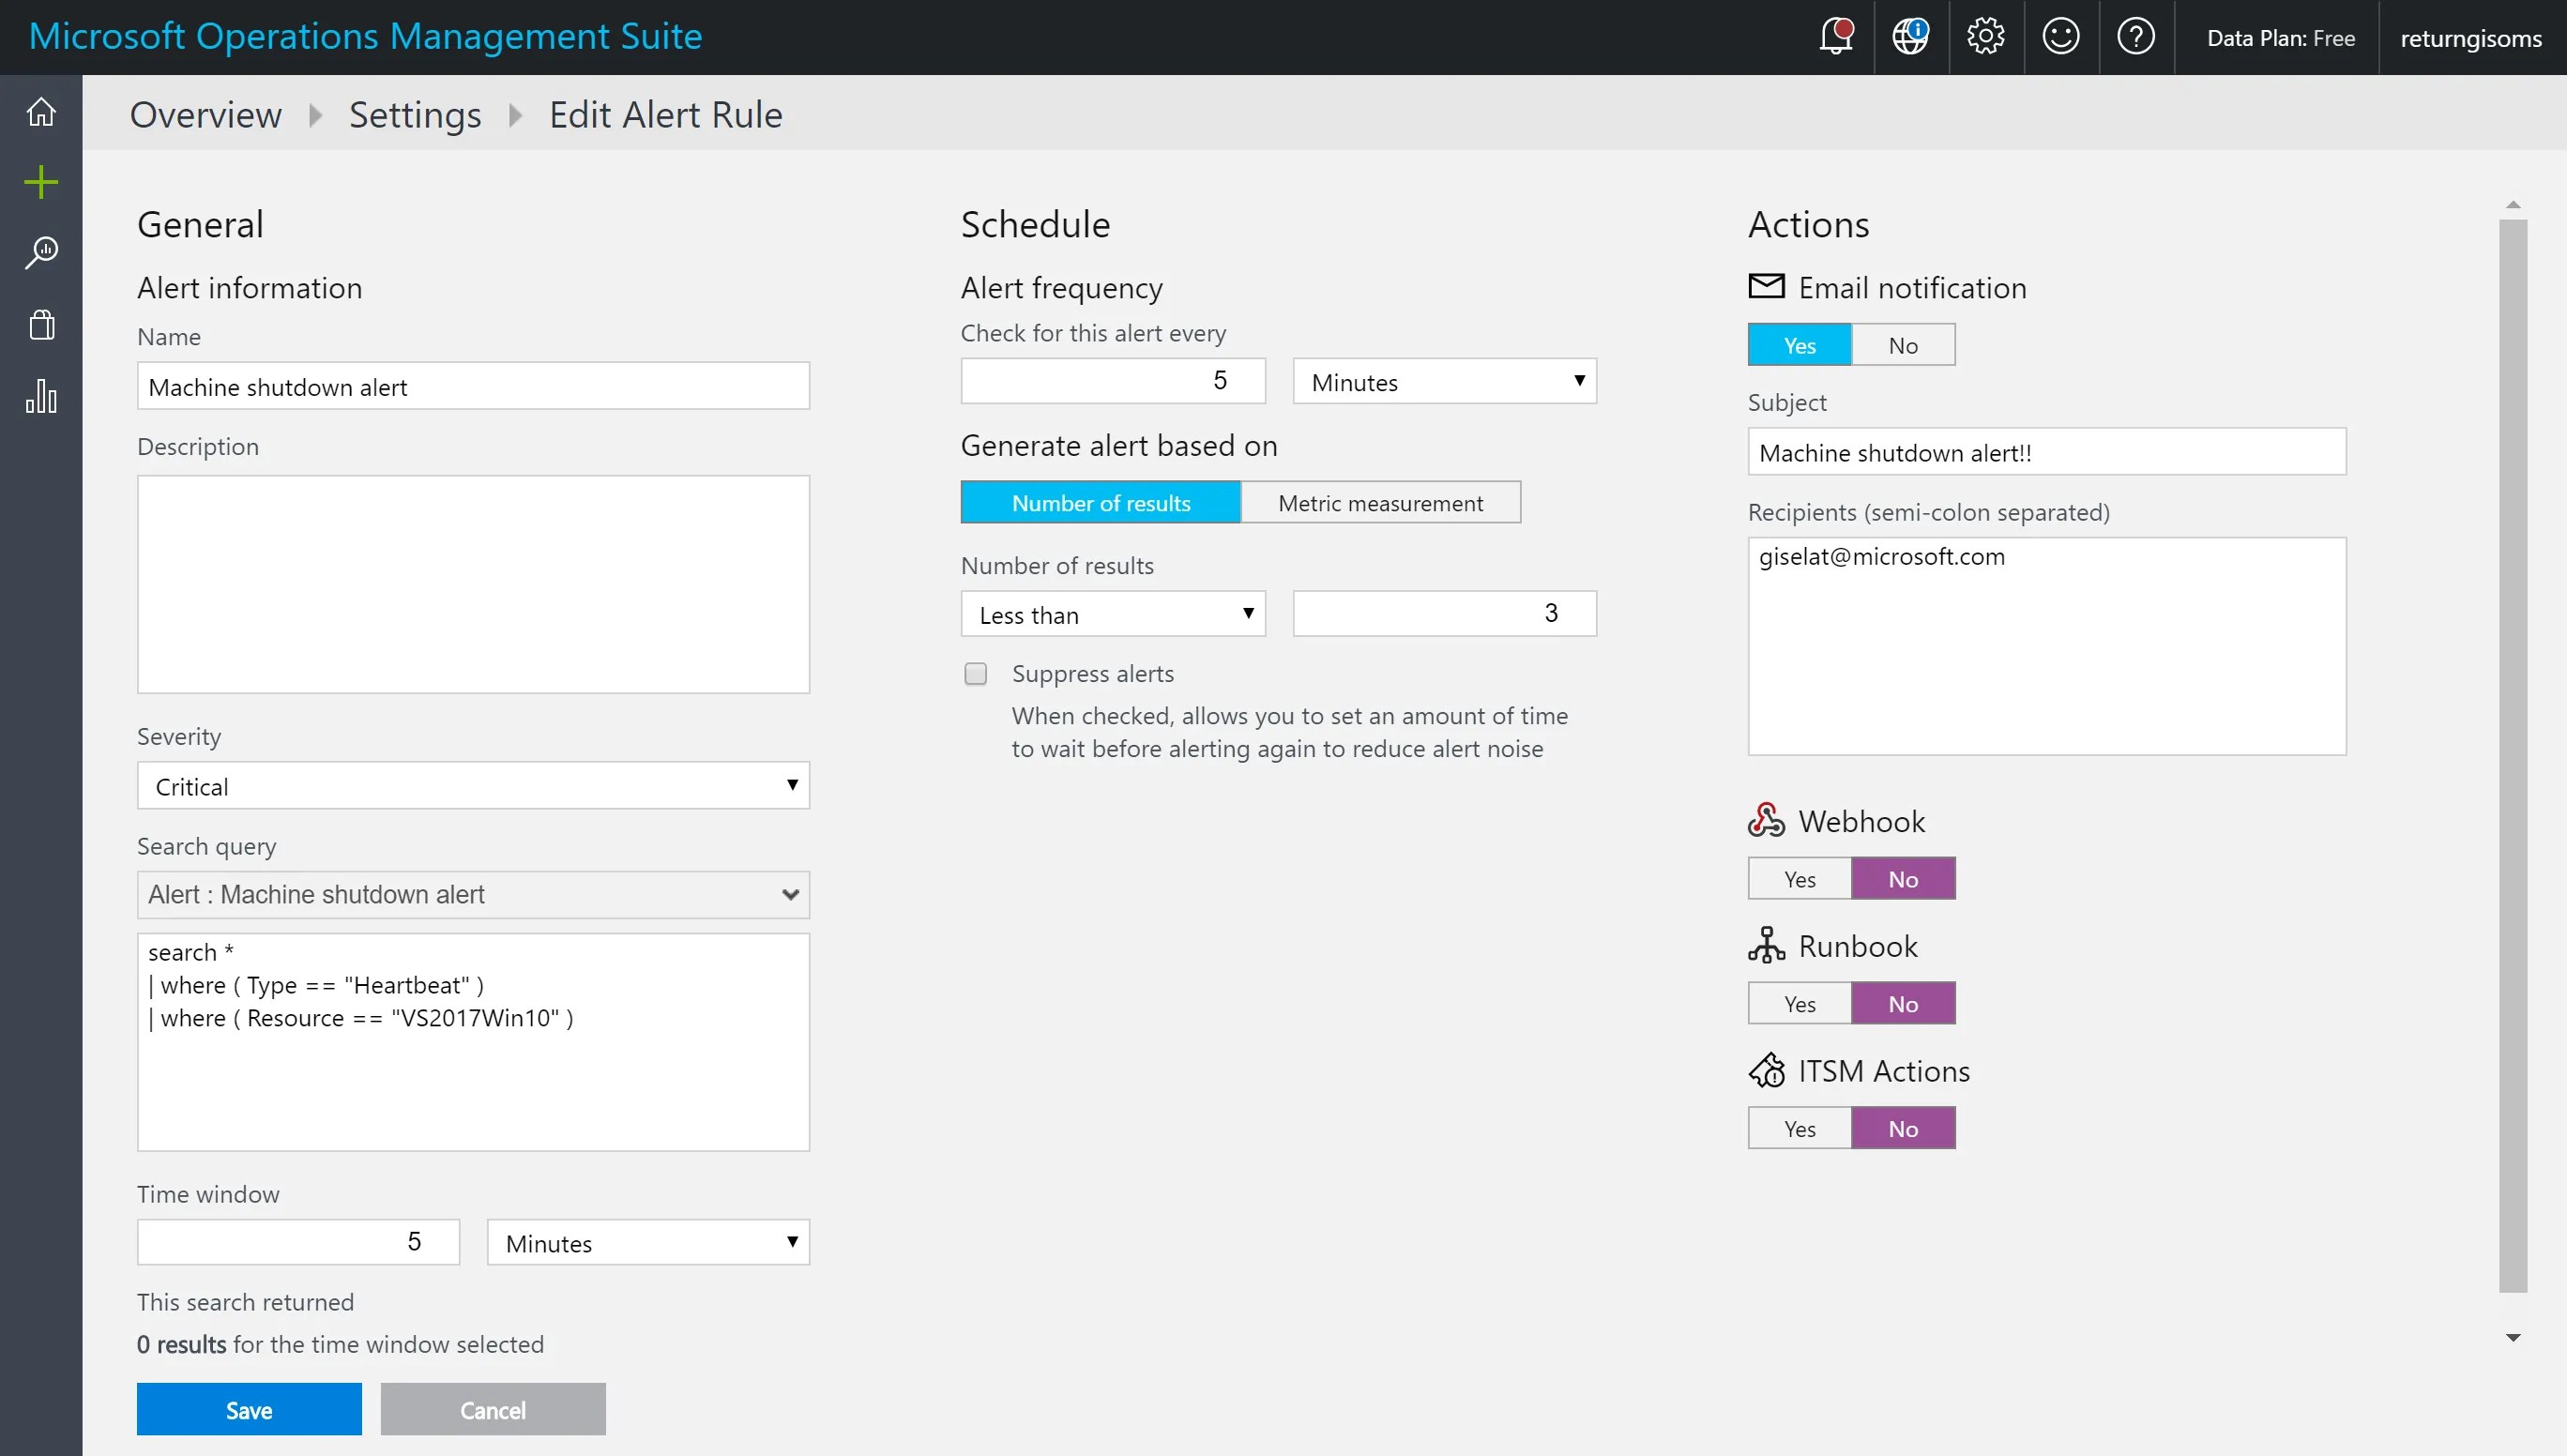Image resolution: width=2567 pixels, height=1456 pixels.
Task: Click the smiley feedback icon
Action: point(2061,37)
